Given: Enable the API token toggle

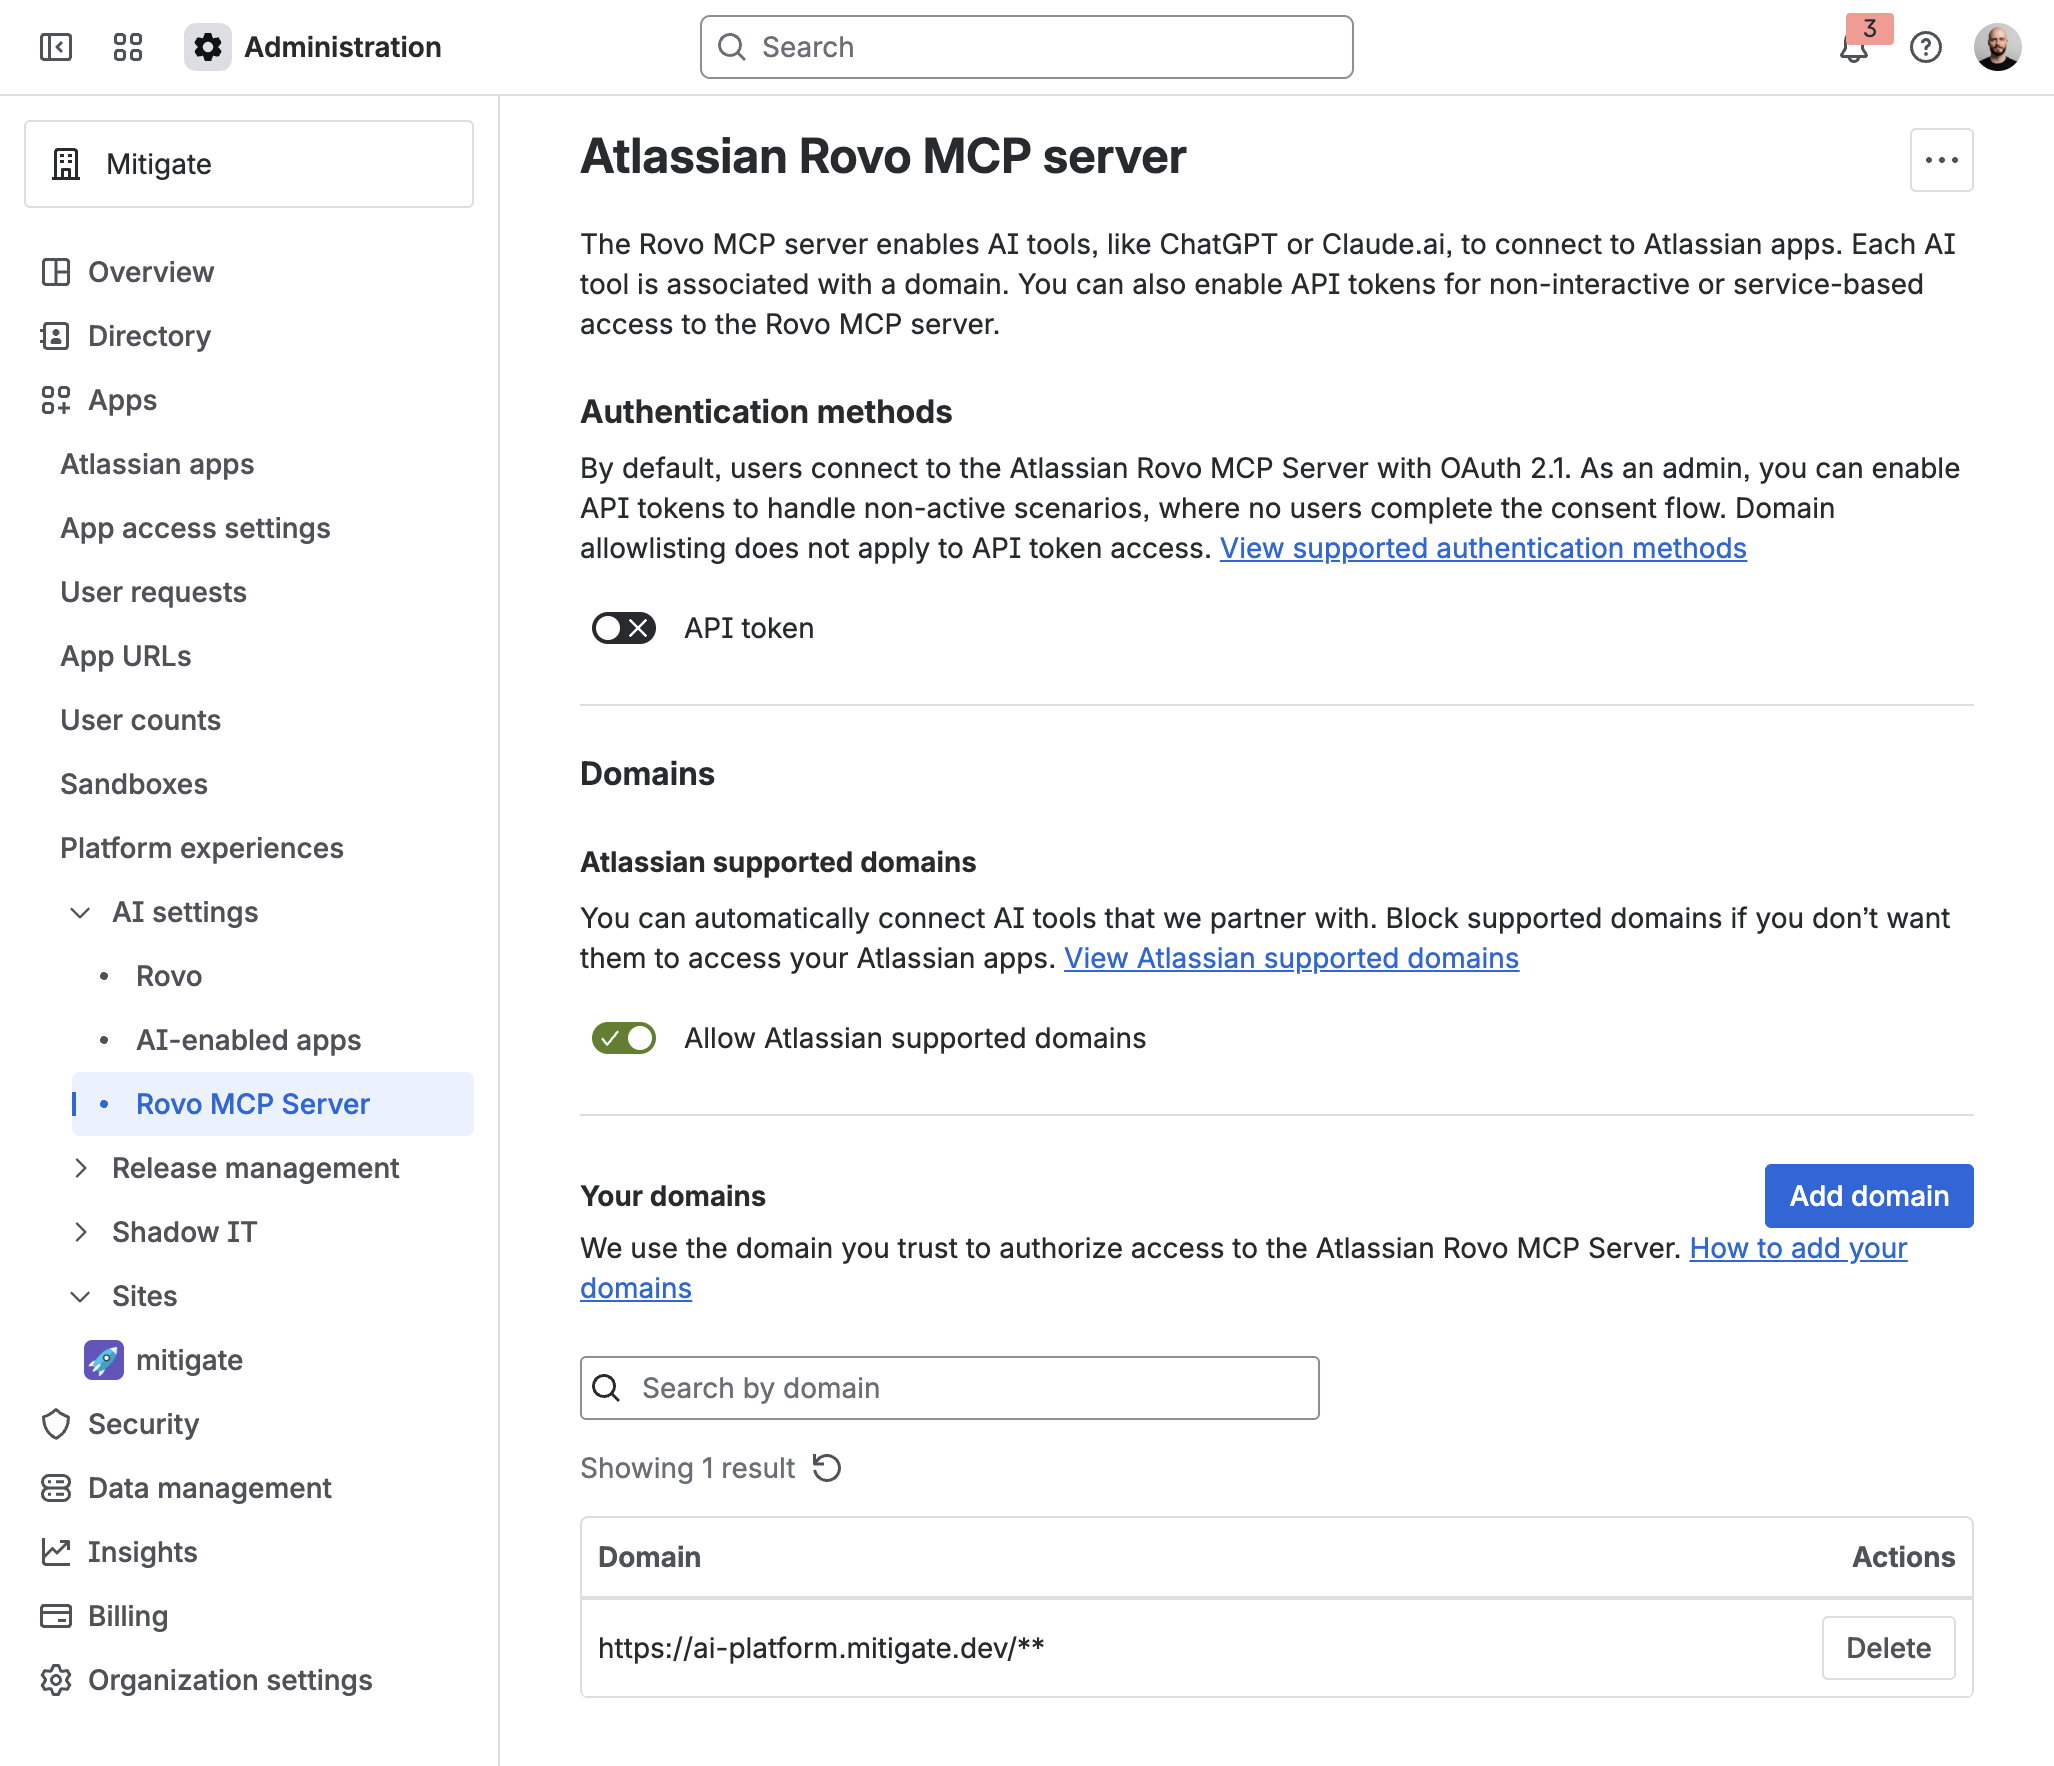Looking at the screenshot, I should point(623,628).
